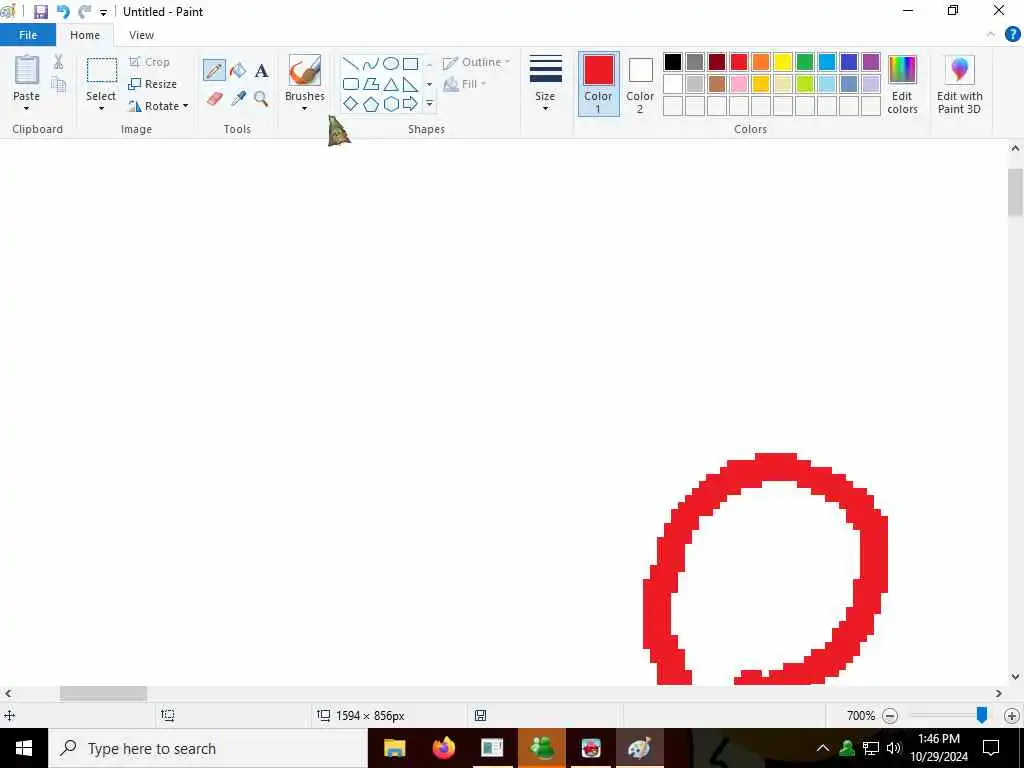
Task: Click the zoom in plus button
Action: [1012, 716]
